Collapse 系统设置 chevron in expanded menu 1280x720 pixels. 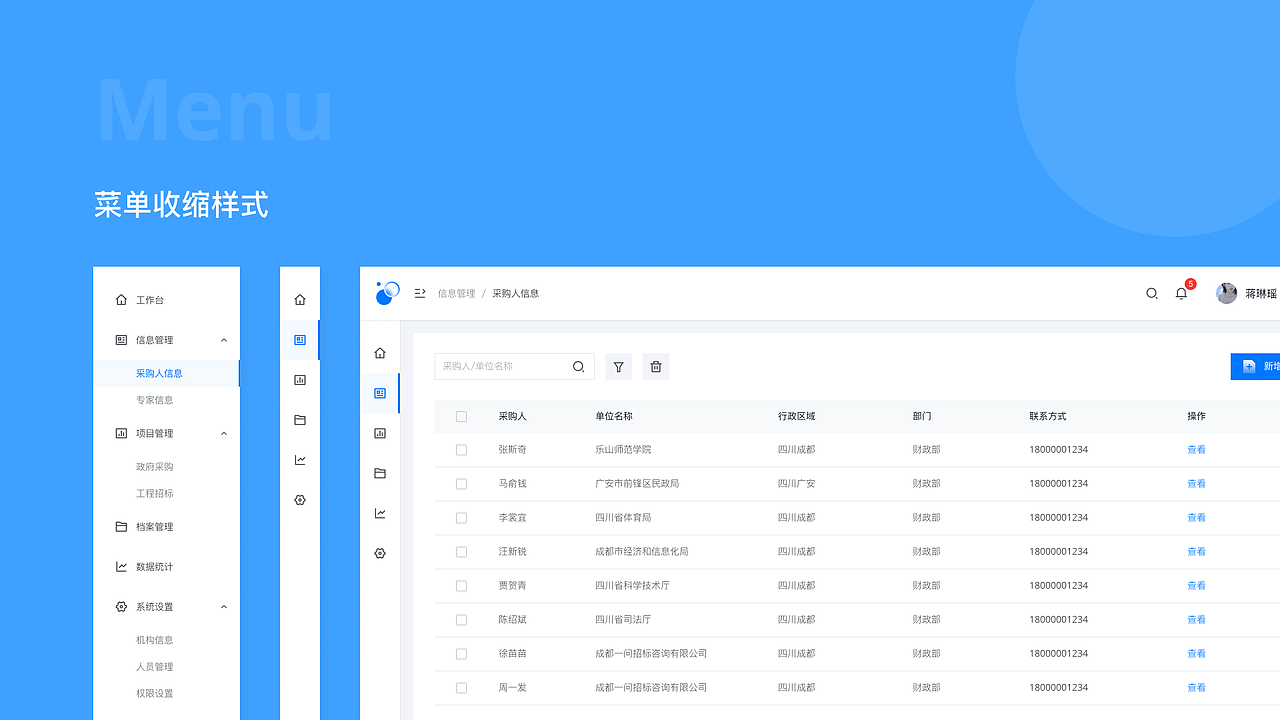(x=224, y=607)
